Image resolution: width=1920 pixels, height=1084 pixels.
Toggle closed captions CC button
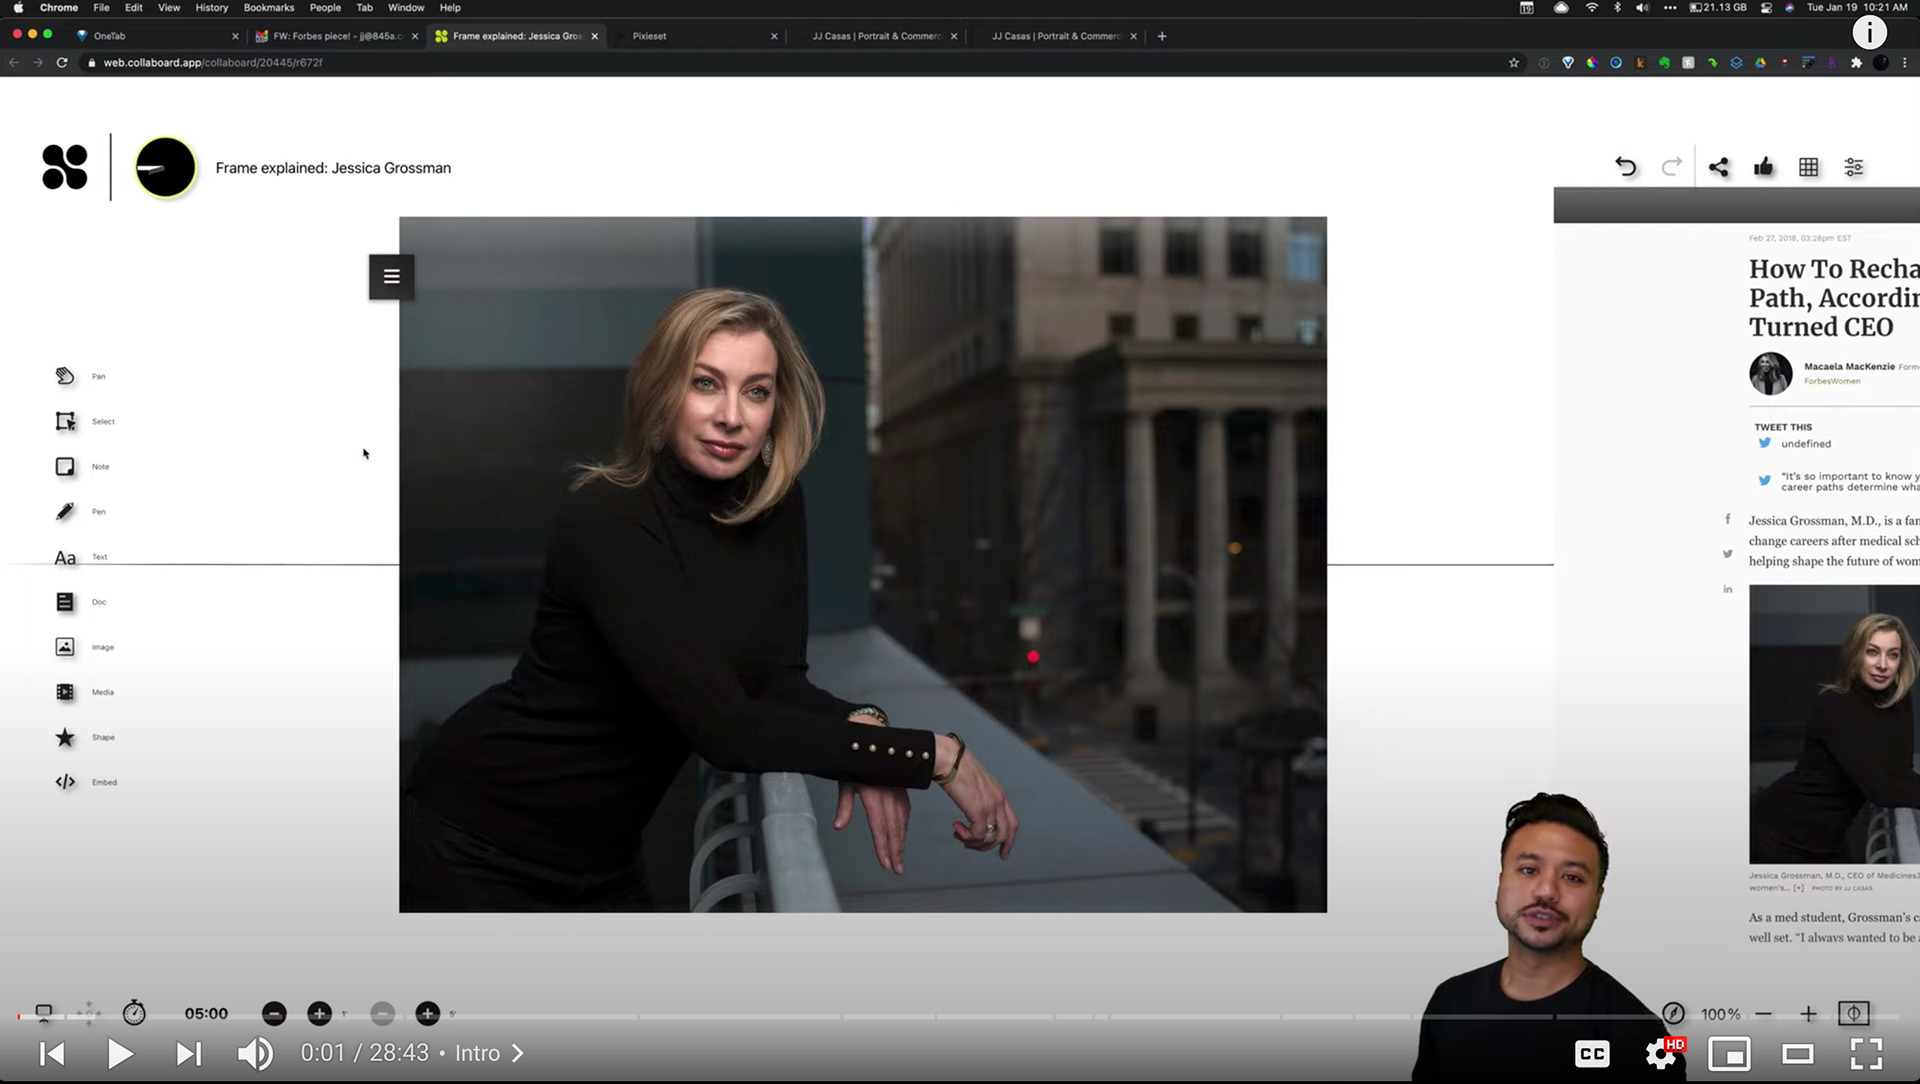pyautogui.click(x=1592, y=1053)
